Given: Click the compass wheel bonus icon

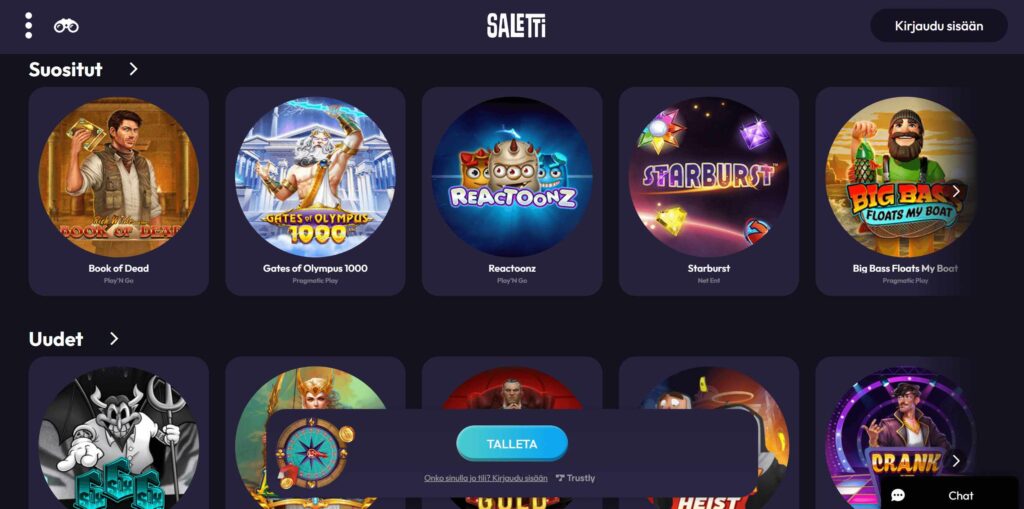Looking at the screenshot, I should tap(314, 452).
